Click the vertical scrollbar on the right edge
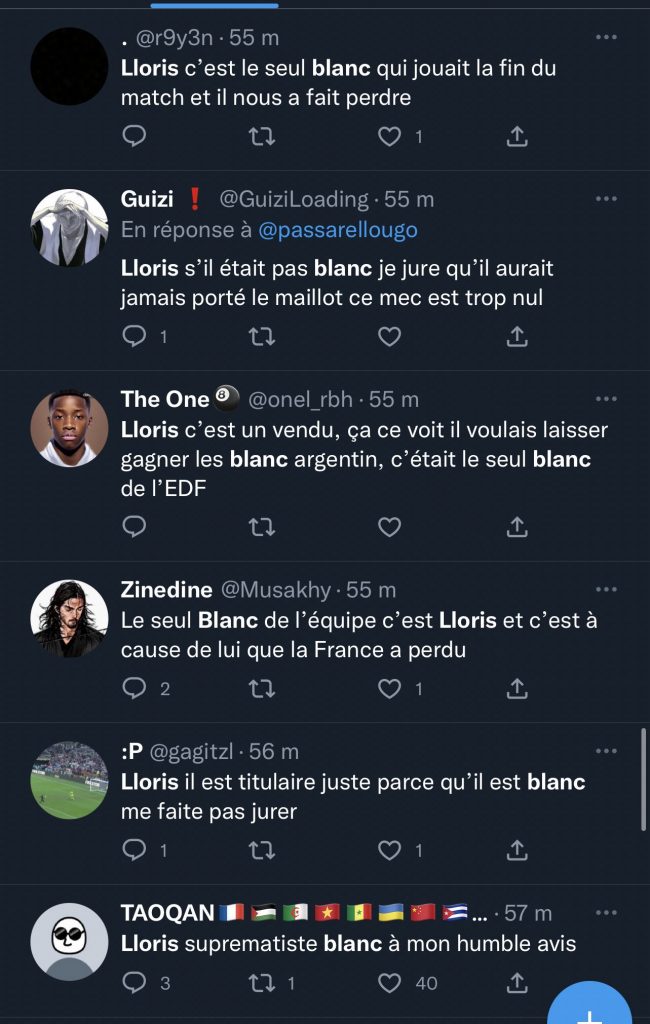This screenshot has width=650, height=1024. (644, 780)
